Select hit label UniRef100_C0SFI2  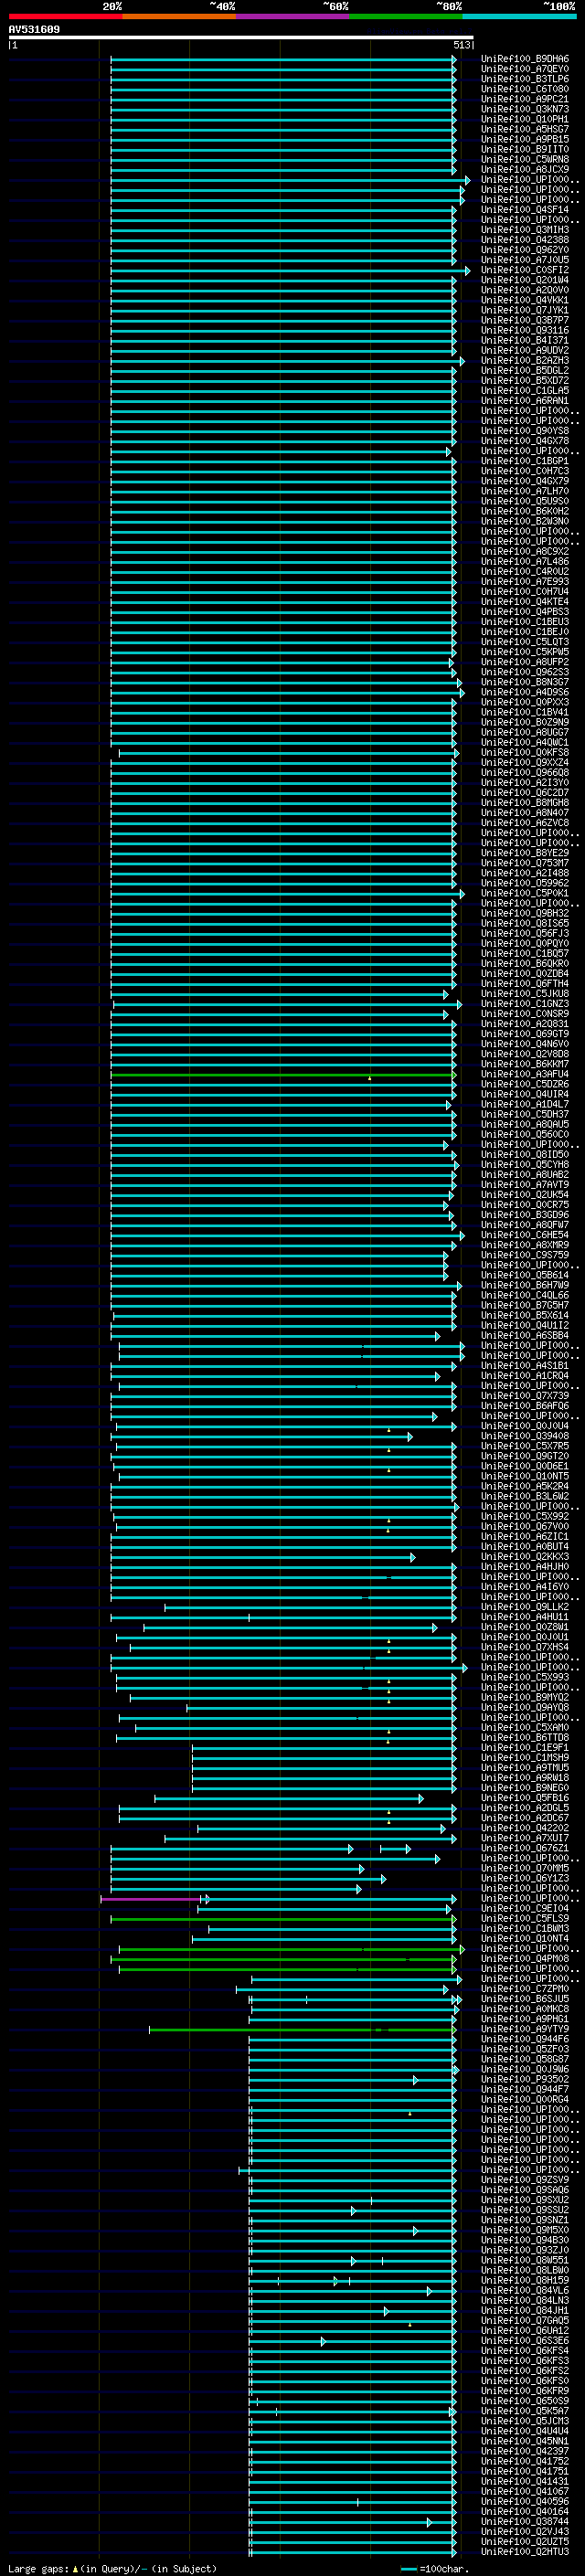(x=524, y=270)
